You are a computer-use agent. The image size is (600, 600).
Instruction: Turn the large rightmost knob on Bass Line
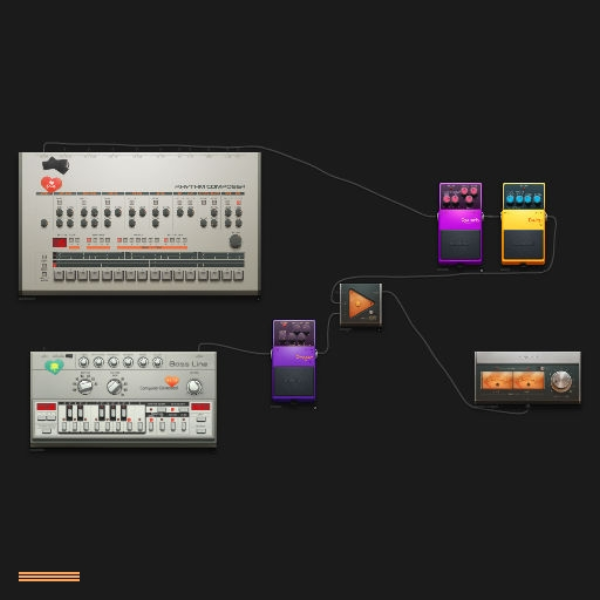pos(194,387)
